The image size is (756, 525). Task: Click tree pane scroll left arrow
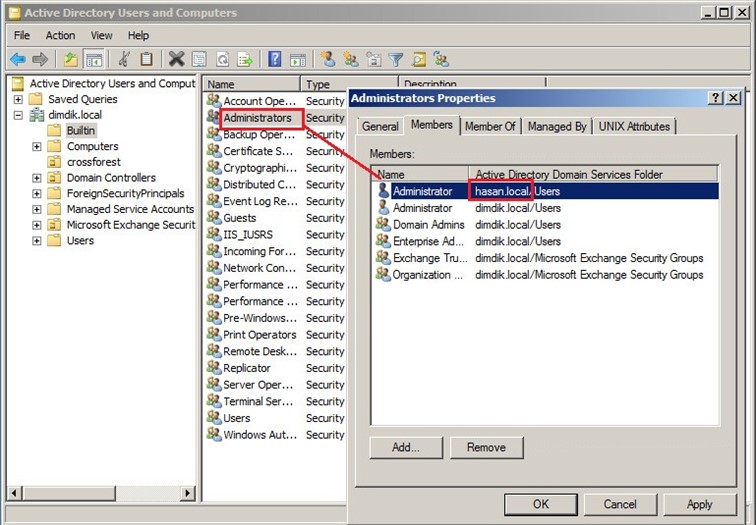pyautogui.click(x=14, y=493)
